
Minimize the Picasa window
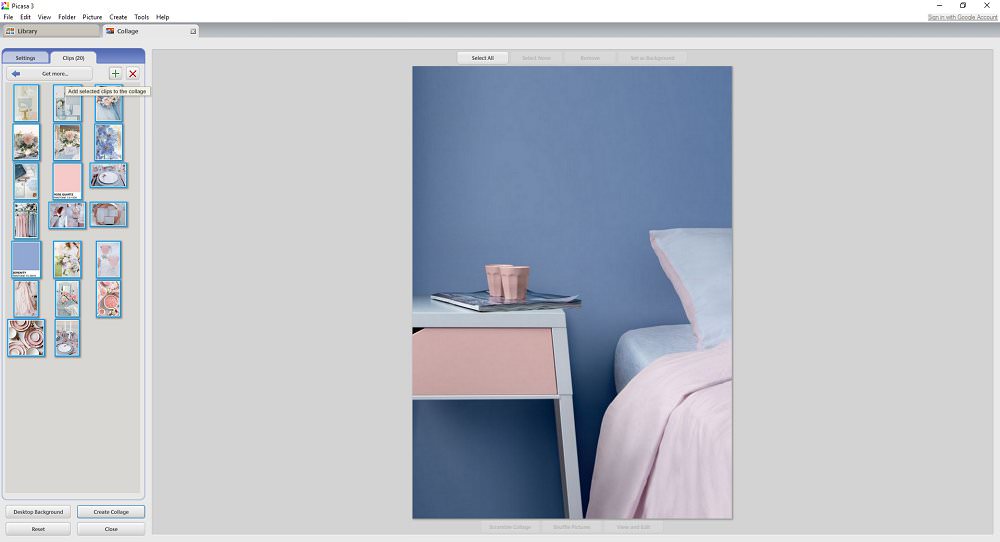[x=939, y=5]
